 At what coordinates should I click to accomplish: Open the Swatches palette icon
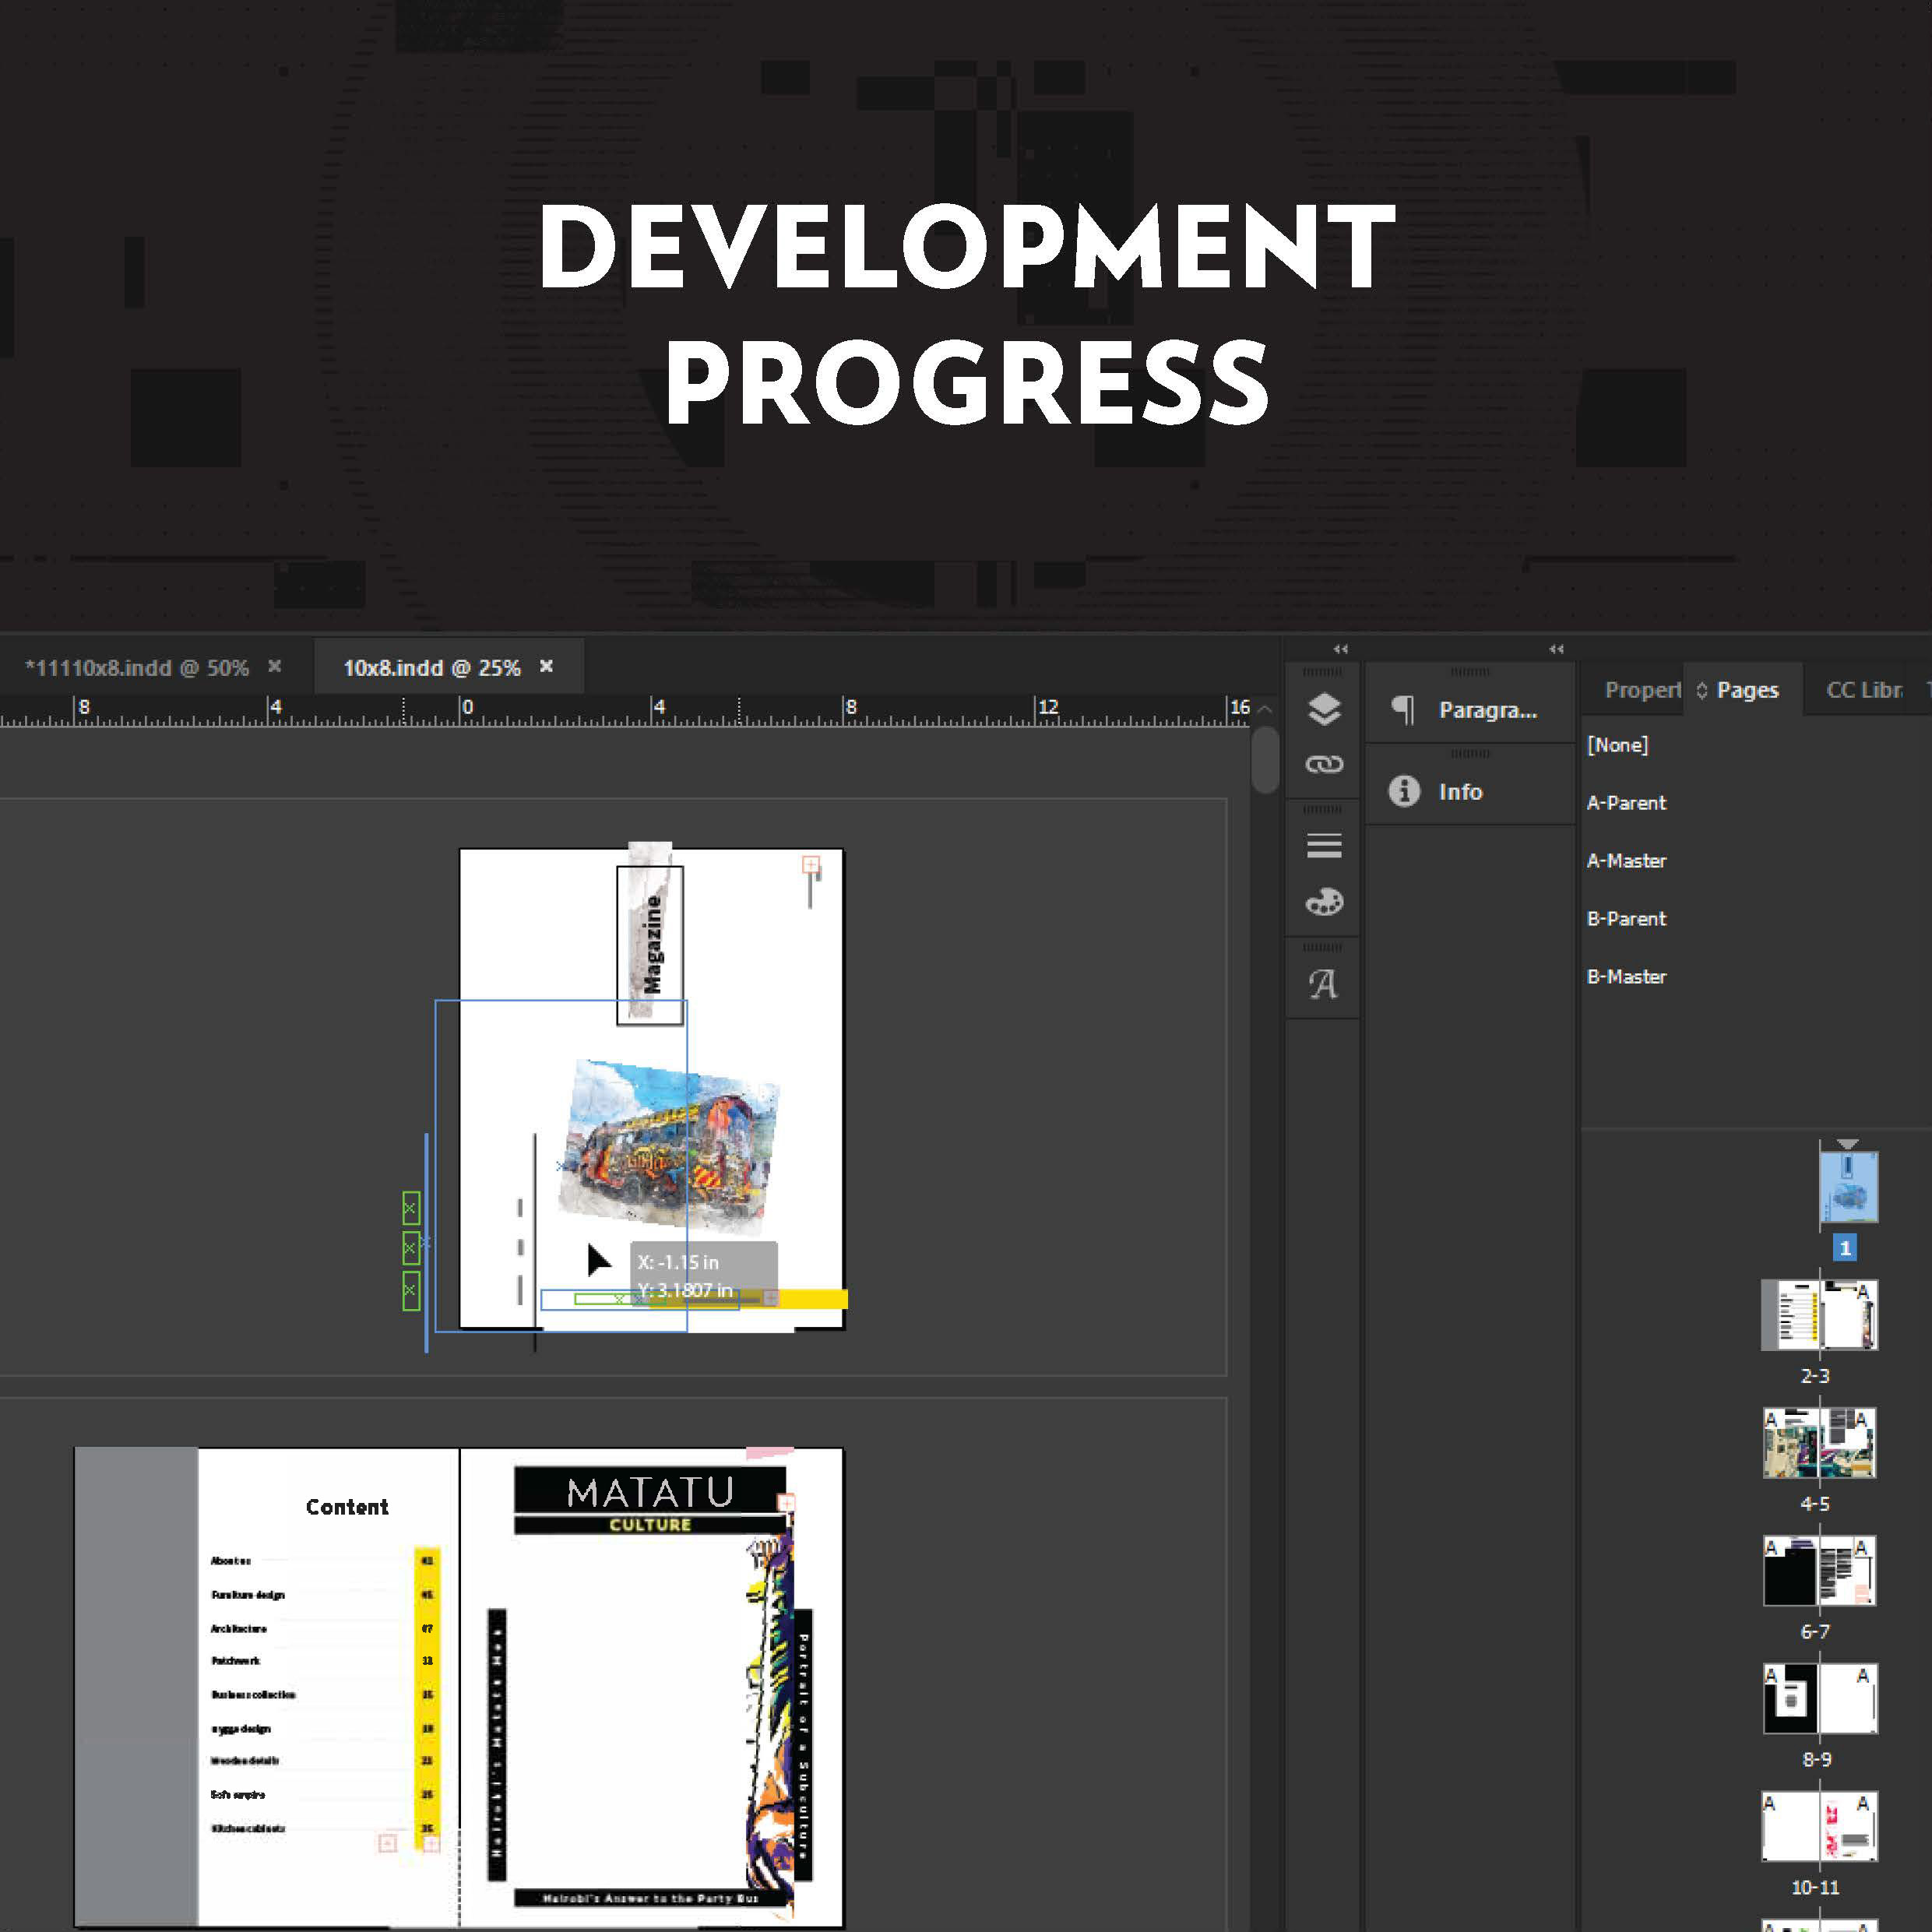click(1324, 902)
